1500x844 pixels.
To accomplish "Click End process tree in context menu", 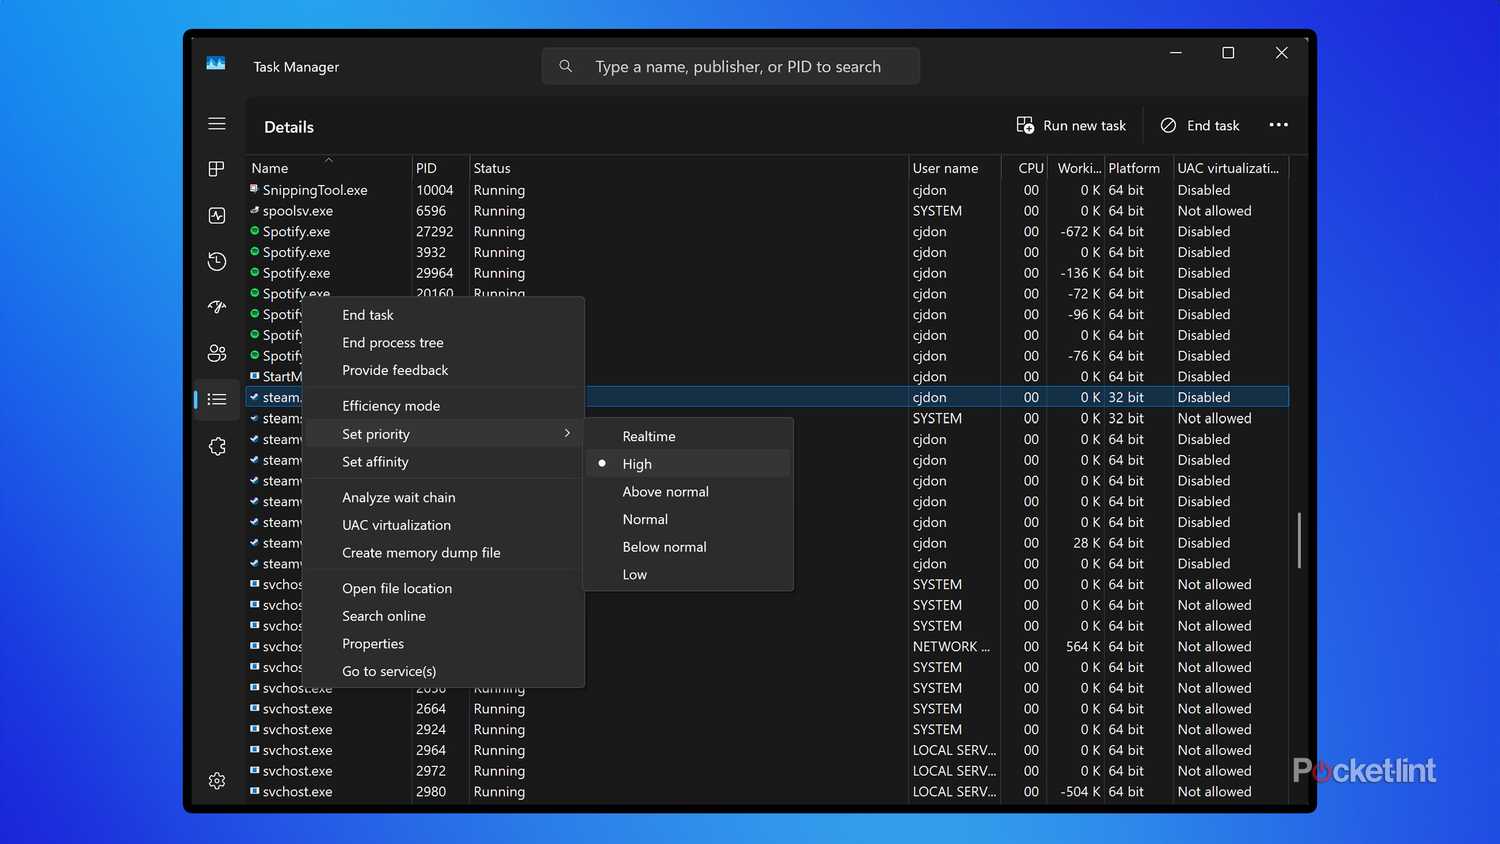I will tap(393, 342).
